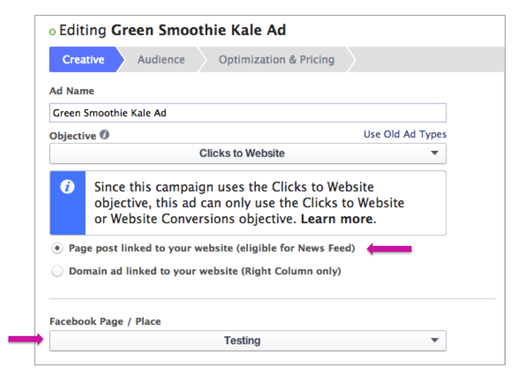
Task: Click the Domain ad linked to your website label
Action: (x=205, y=271)
